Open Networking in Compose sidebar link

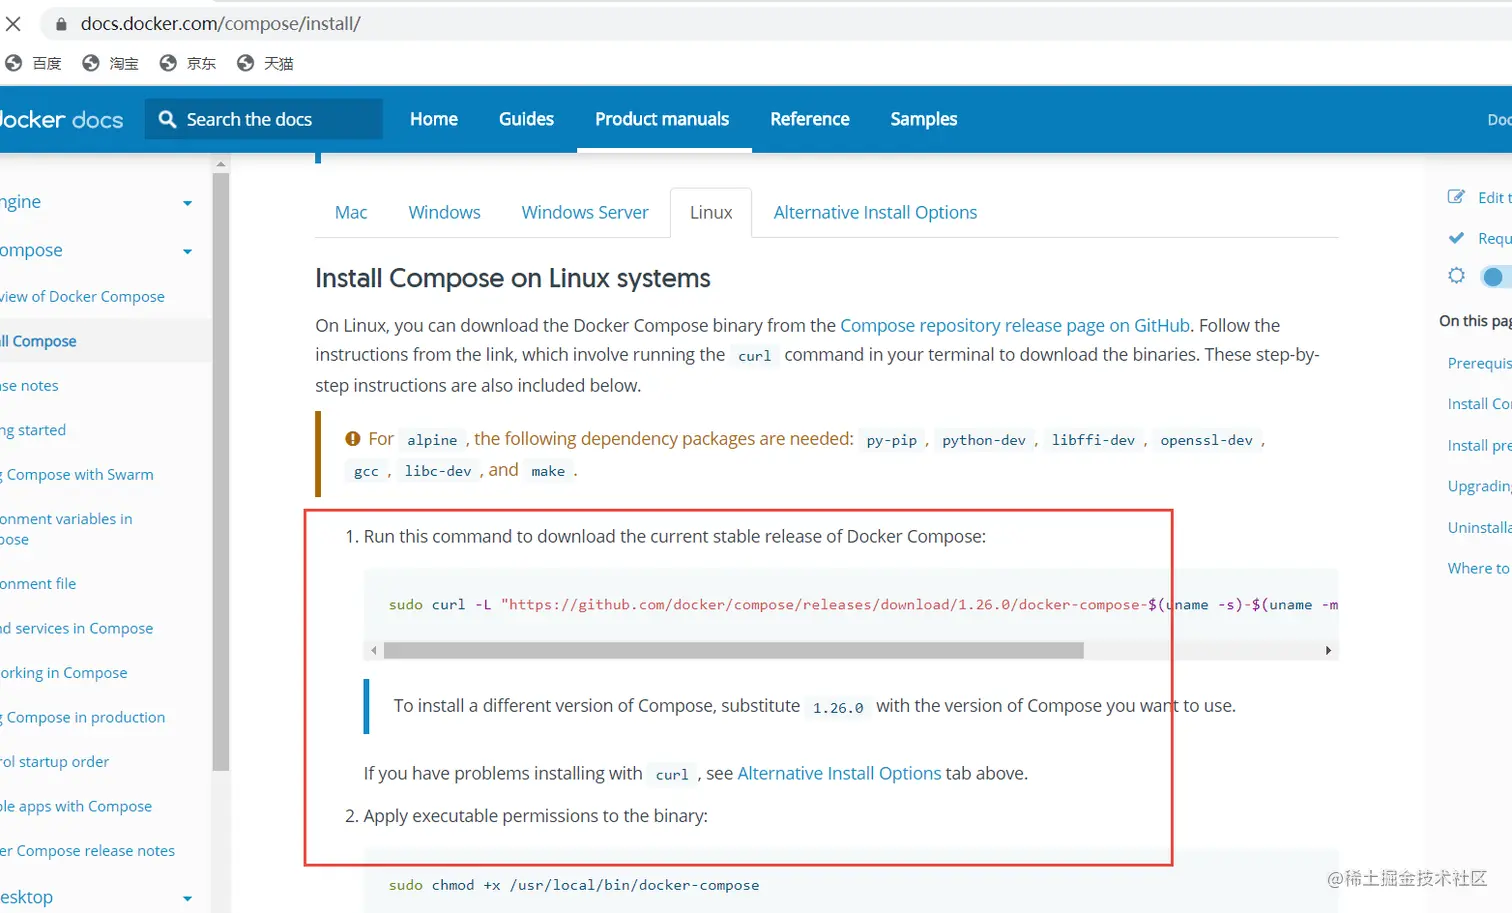tap(64, 673)
